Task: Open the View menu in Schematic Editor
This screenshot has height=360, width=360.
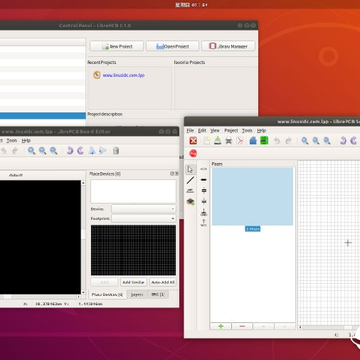Action: click(215, 130)
